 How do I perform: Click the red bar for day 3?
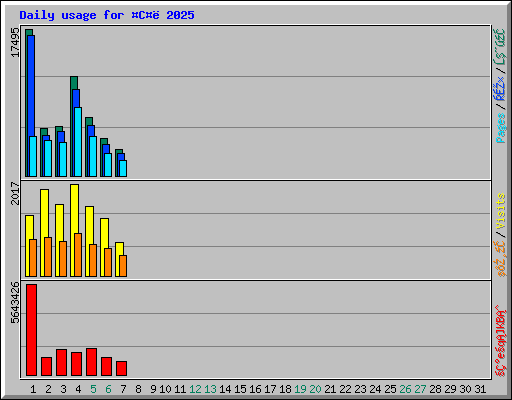[61, 362]
